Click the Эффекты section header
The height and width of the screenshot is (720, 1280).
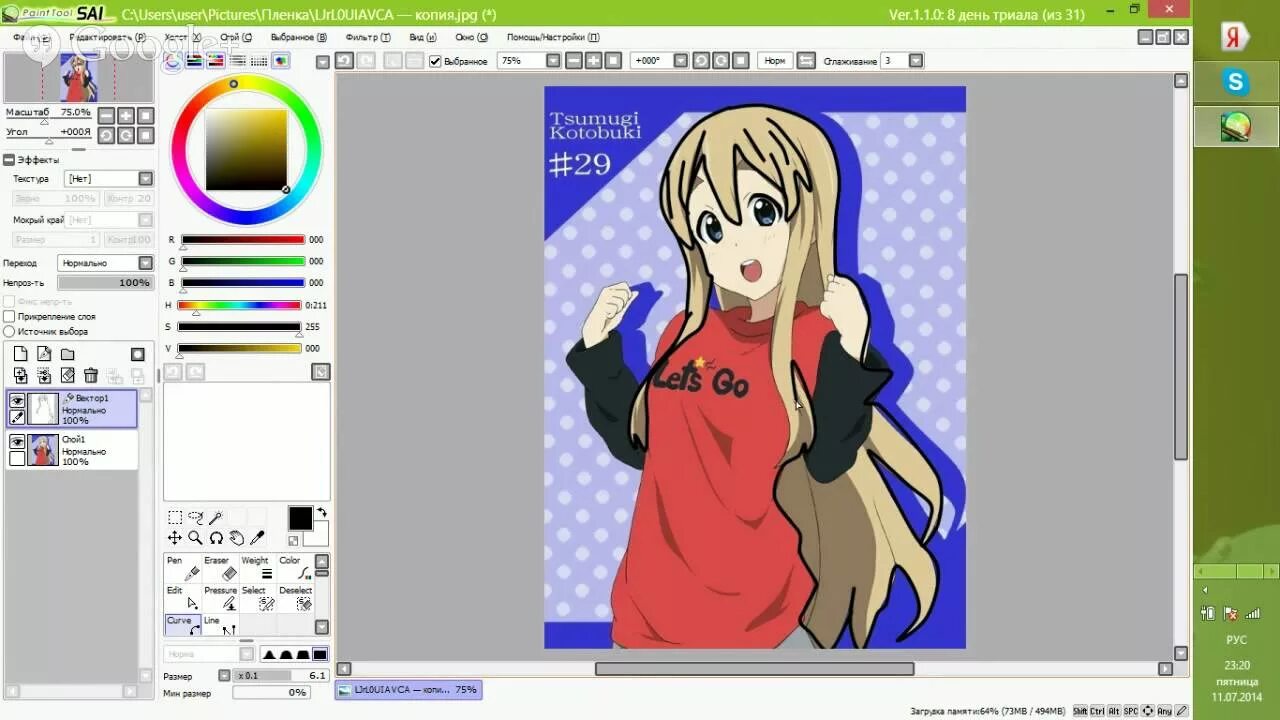pos(38,159)
